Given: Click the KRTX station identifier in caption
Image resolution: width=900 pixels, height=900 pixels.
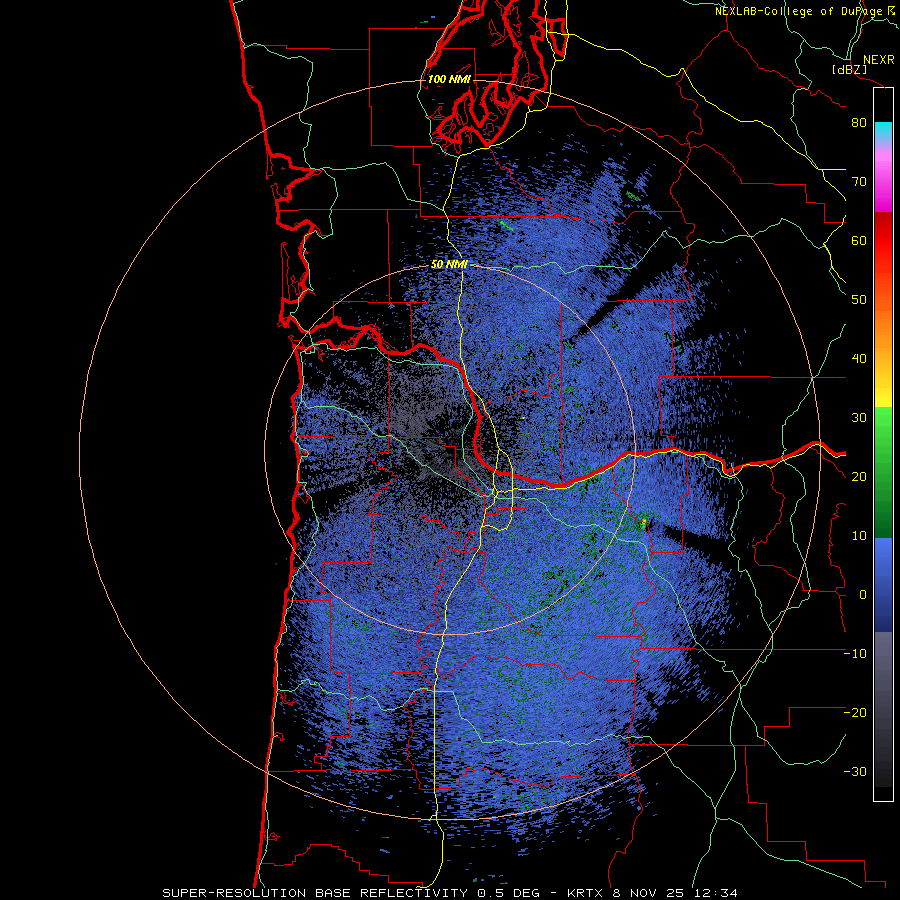Looking at the screenshot, I should click(x=586, y=893).
